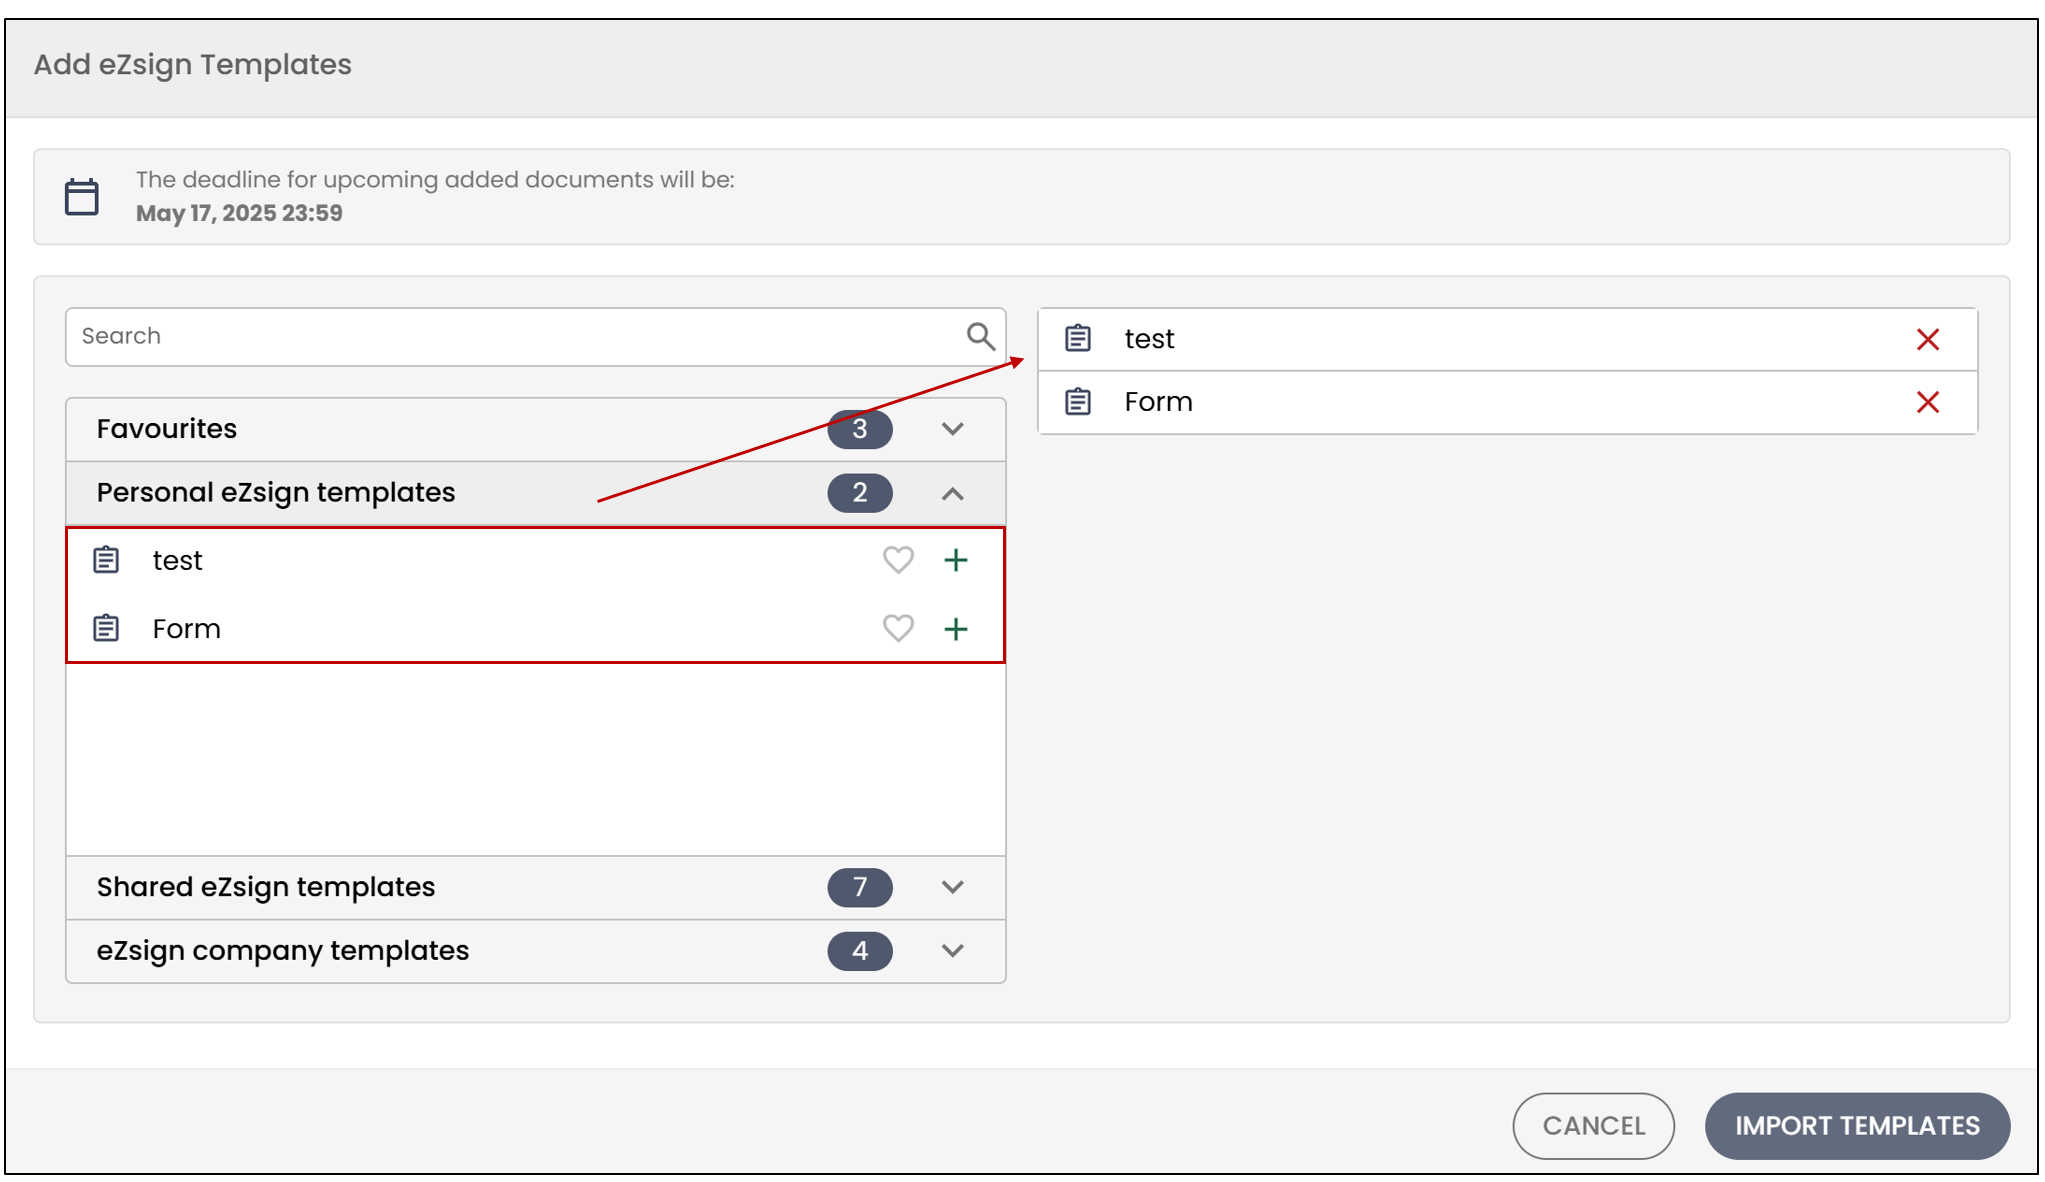Select the Form item in personal templates
Image resolution: width=2045 pixels, height=1182 pixels.
[536, 628]
